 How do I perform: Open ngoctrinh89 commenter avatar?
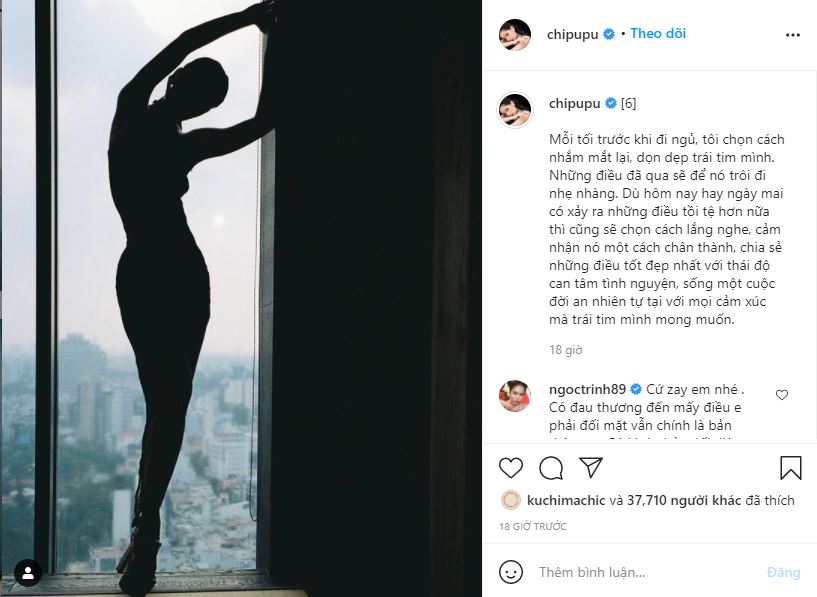click(515, 396)
